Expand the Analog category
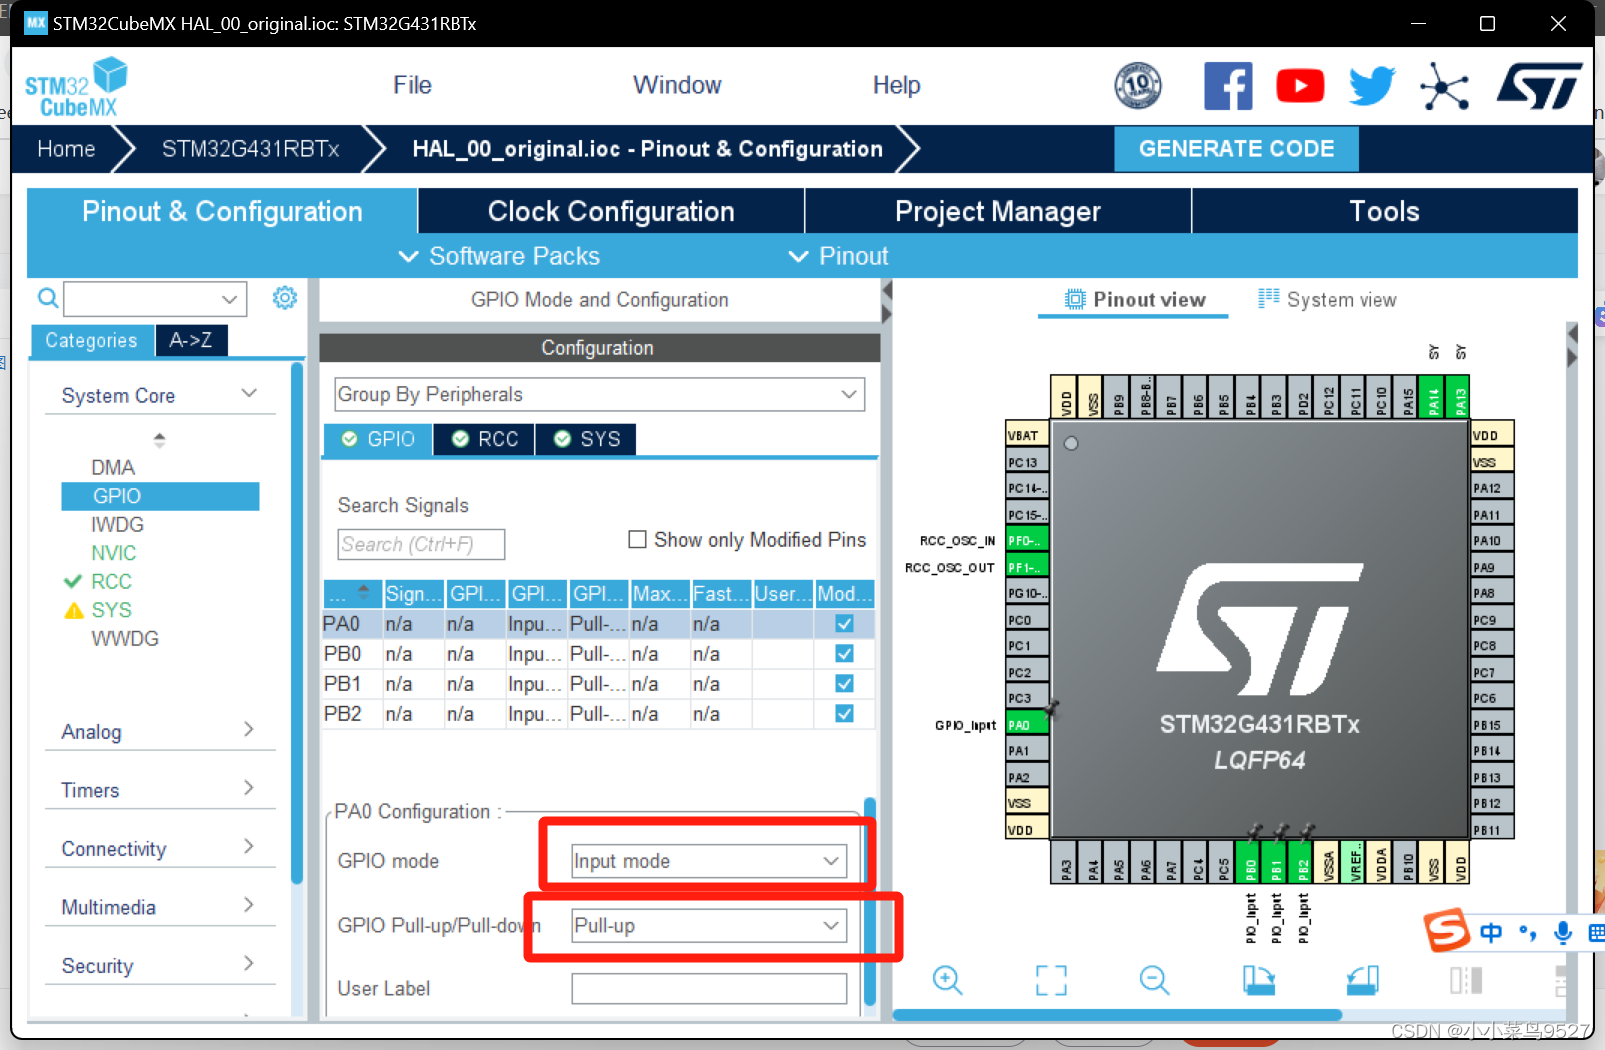The image size is (1605, 1050). 249,730
